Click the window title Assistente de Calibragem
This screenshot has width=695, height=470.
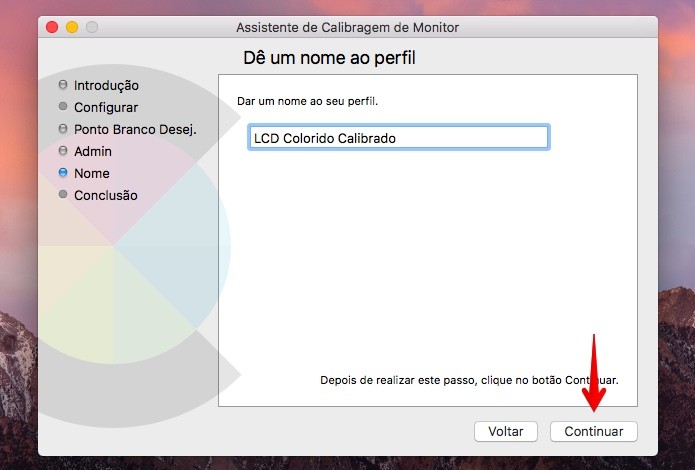(x=348, y=27)
